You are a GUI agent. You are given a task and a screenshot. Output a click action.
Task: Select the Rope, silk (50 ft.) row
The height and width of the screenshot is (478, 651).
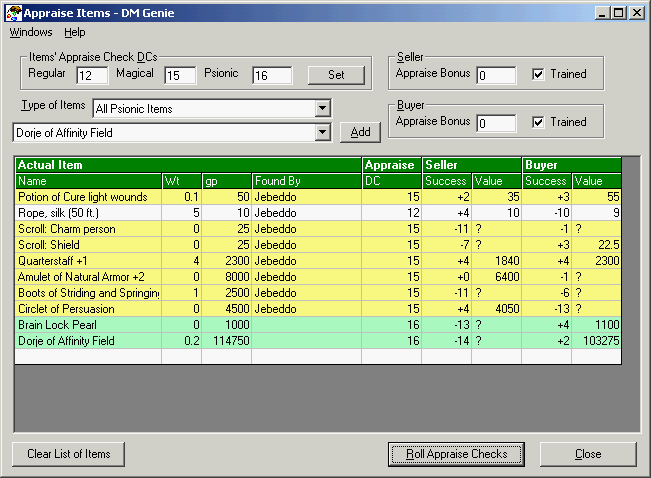(x=318, y=213)
